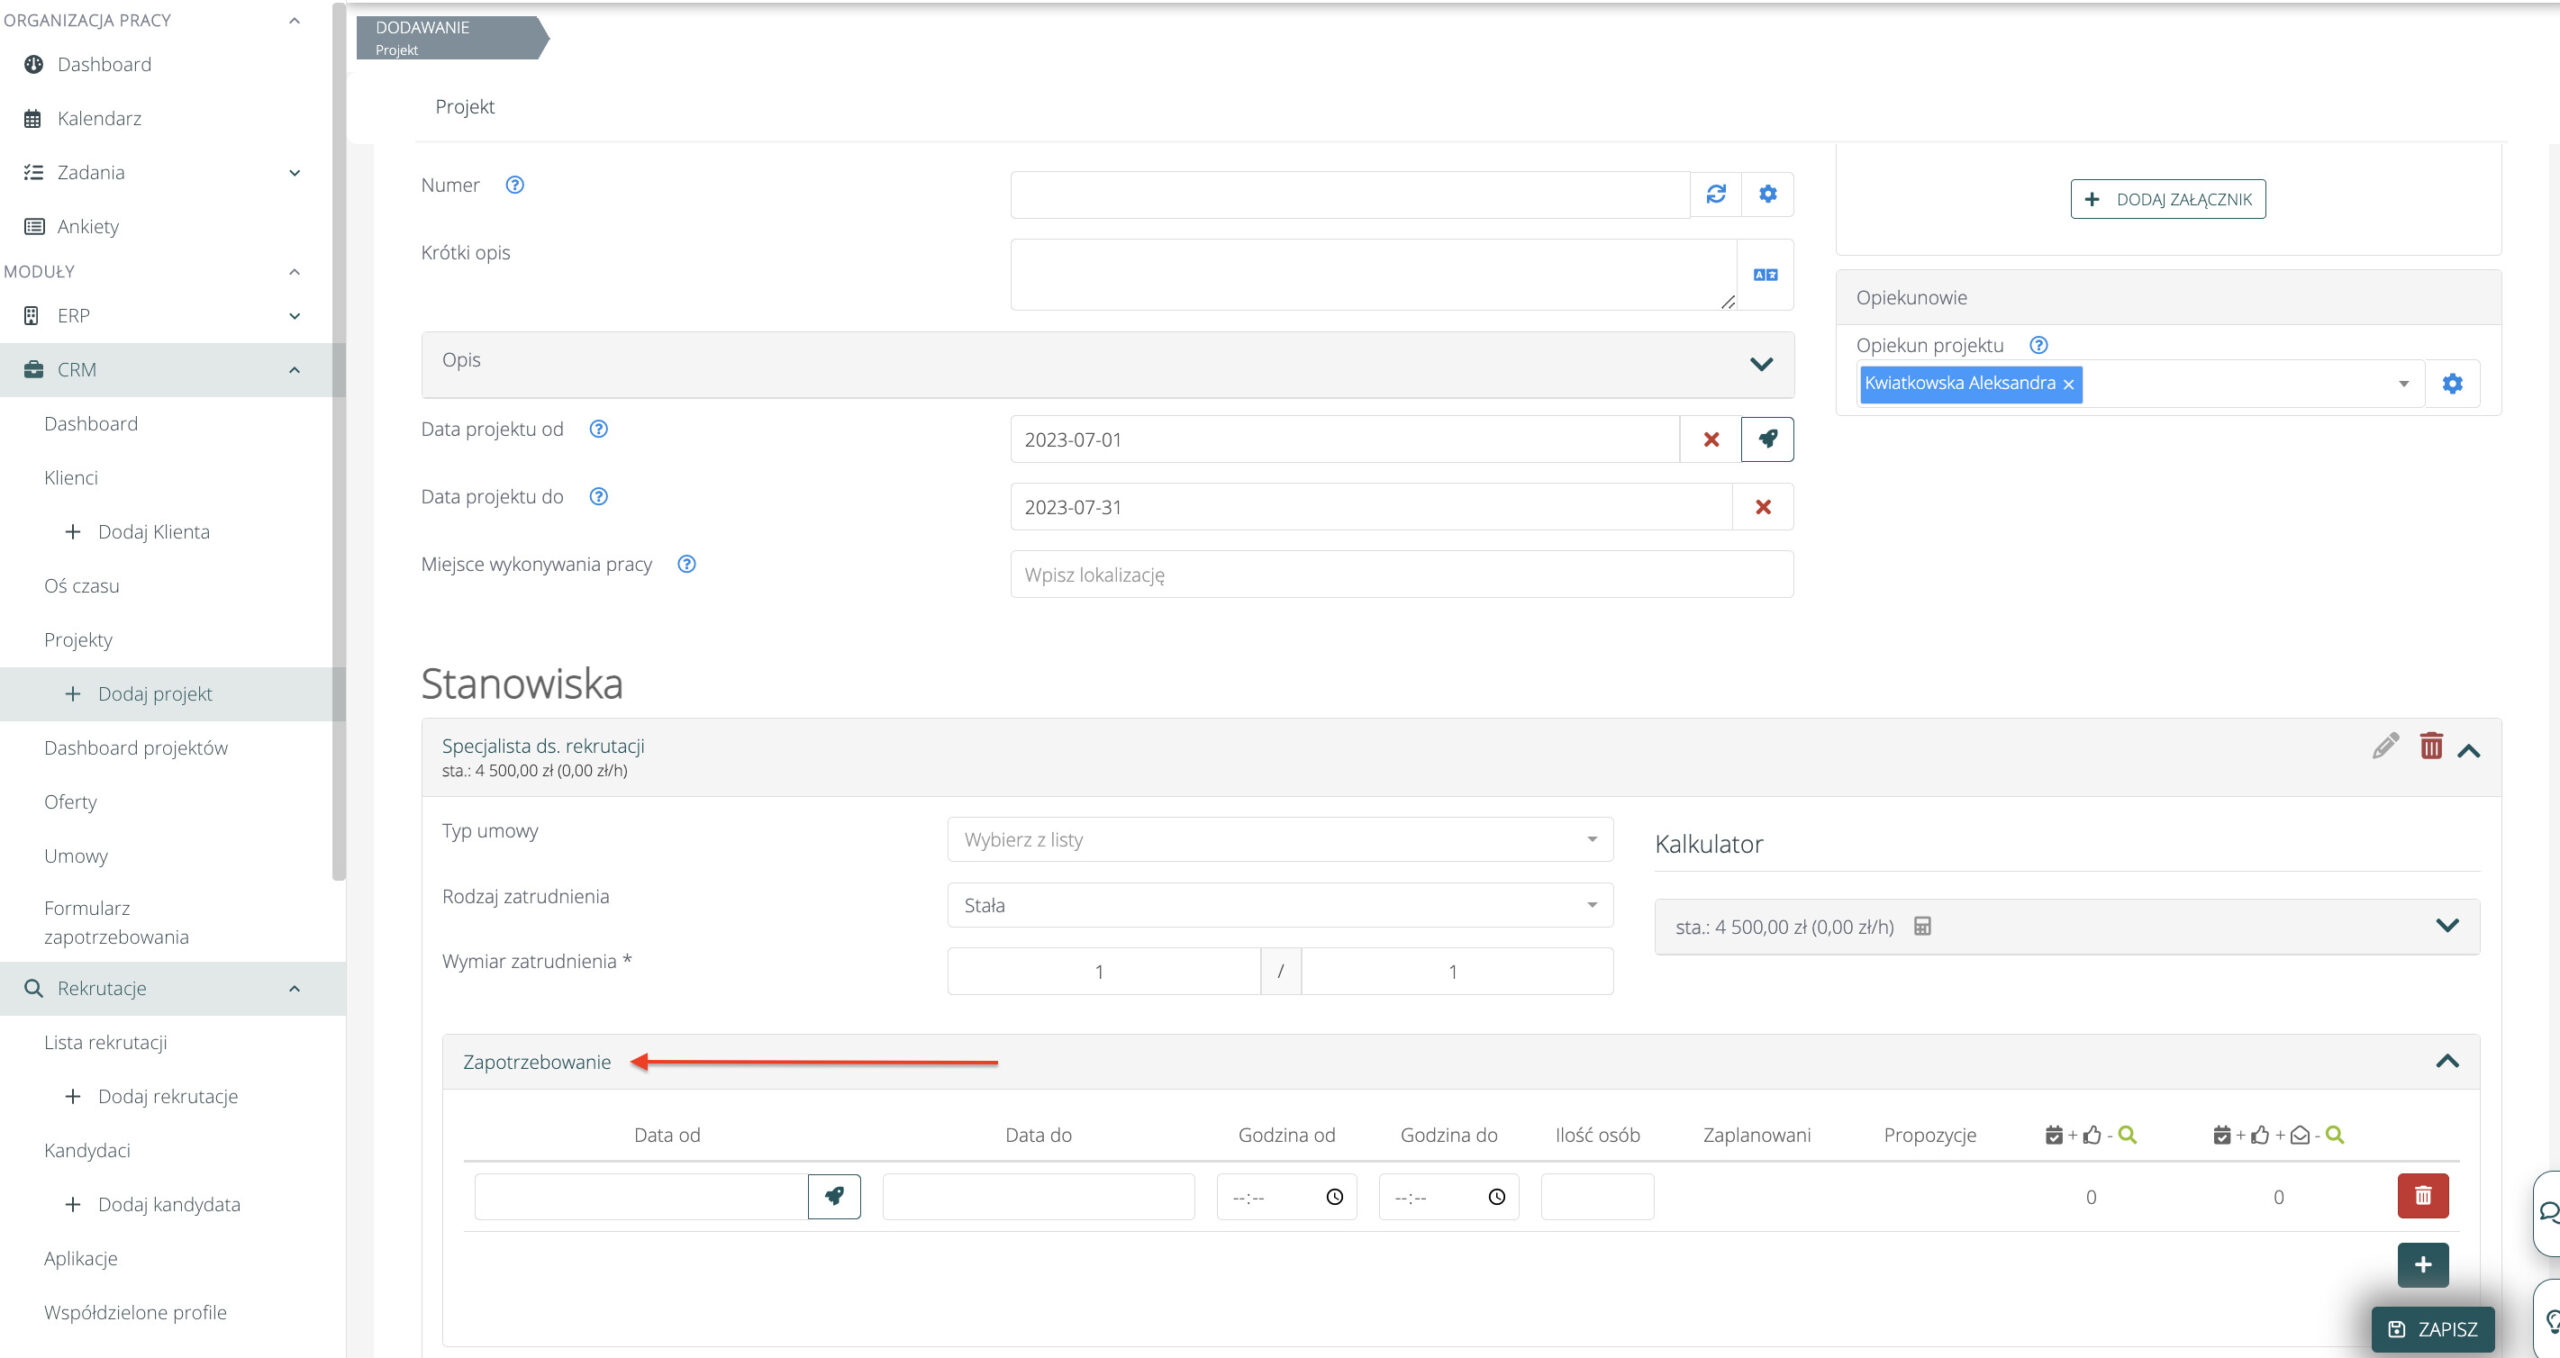Click the translate icon beside Krótki opis

1765,275
